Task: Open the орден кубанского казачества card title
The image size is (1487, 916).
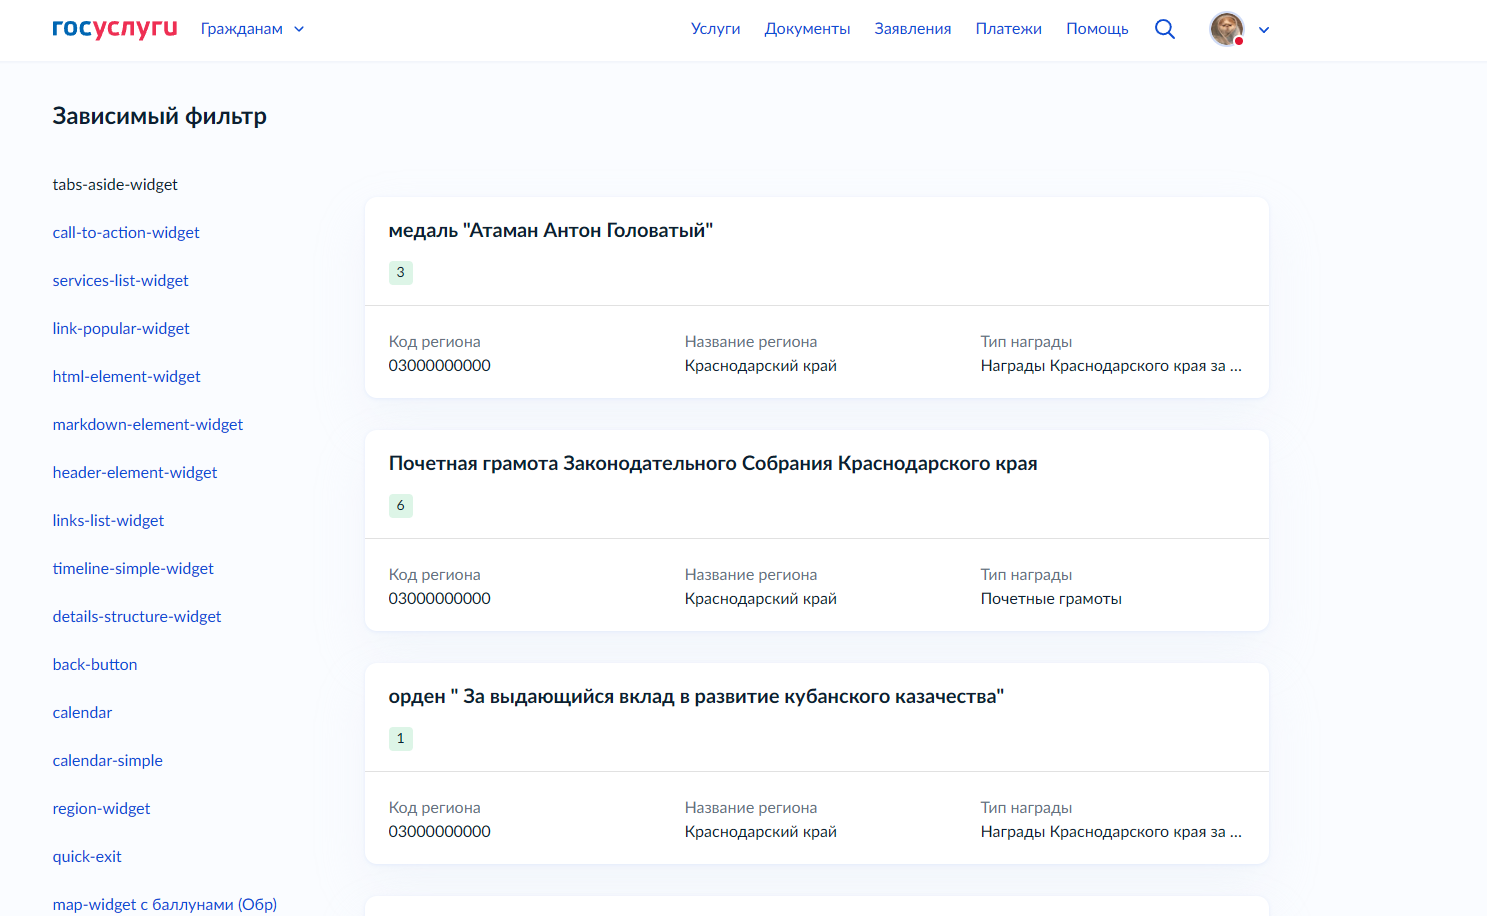Action: 696,697
